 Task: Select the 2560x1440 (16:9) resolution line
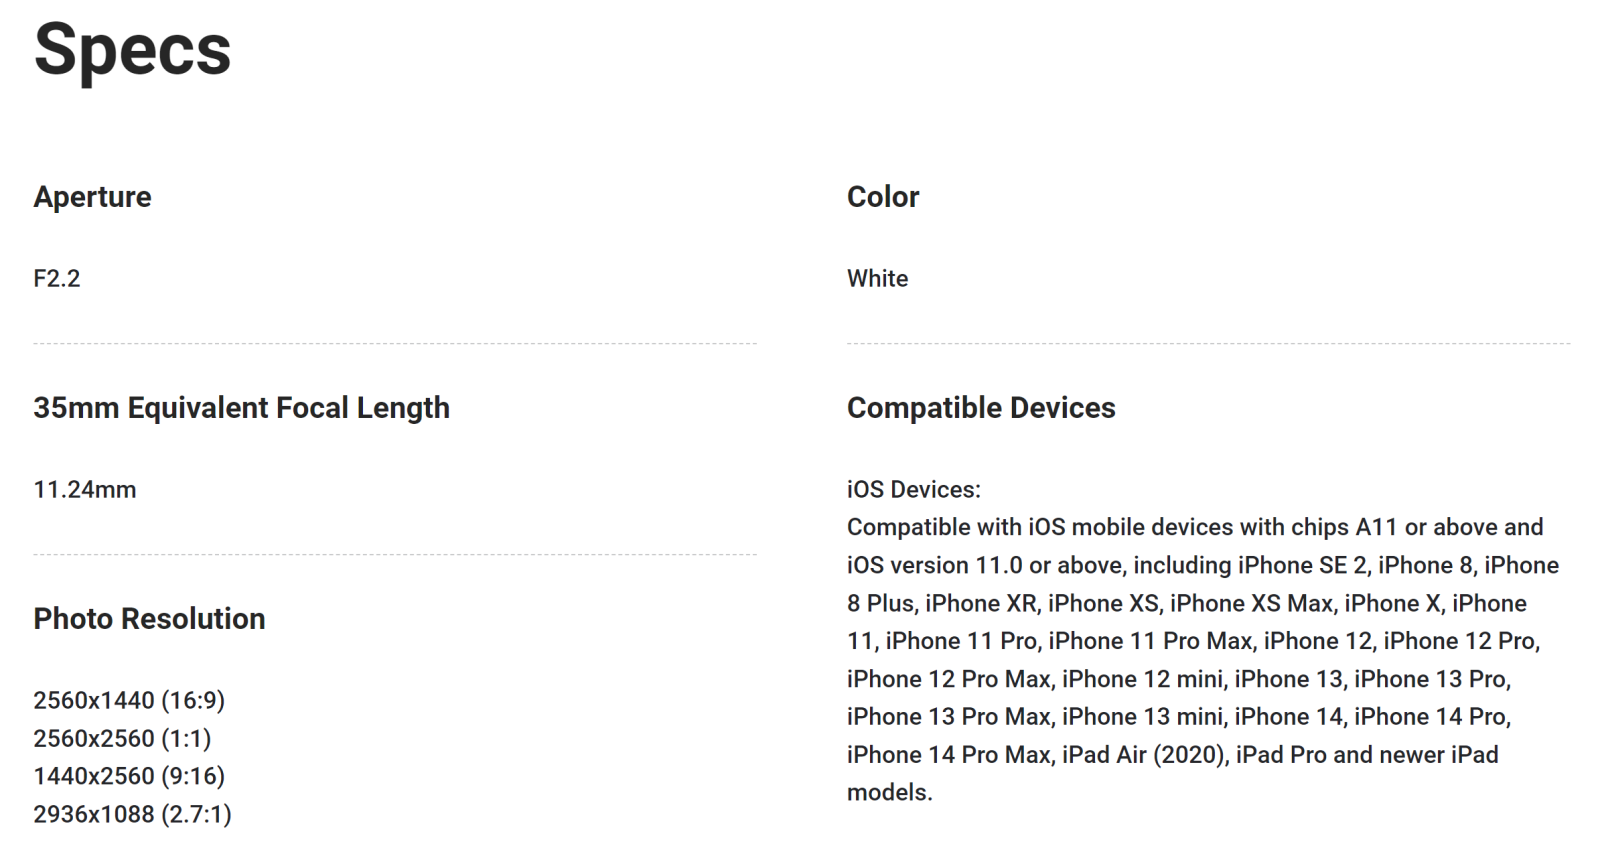(x=129, y=701)
